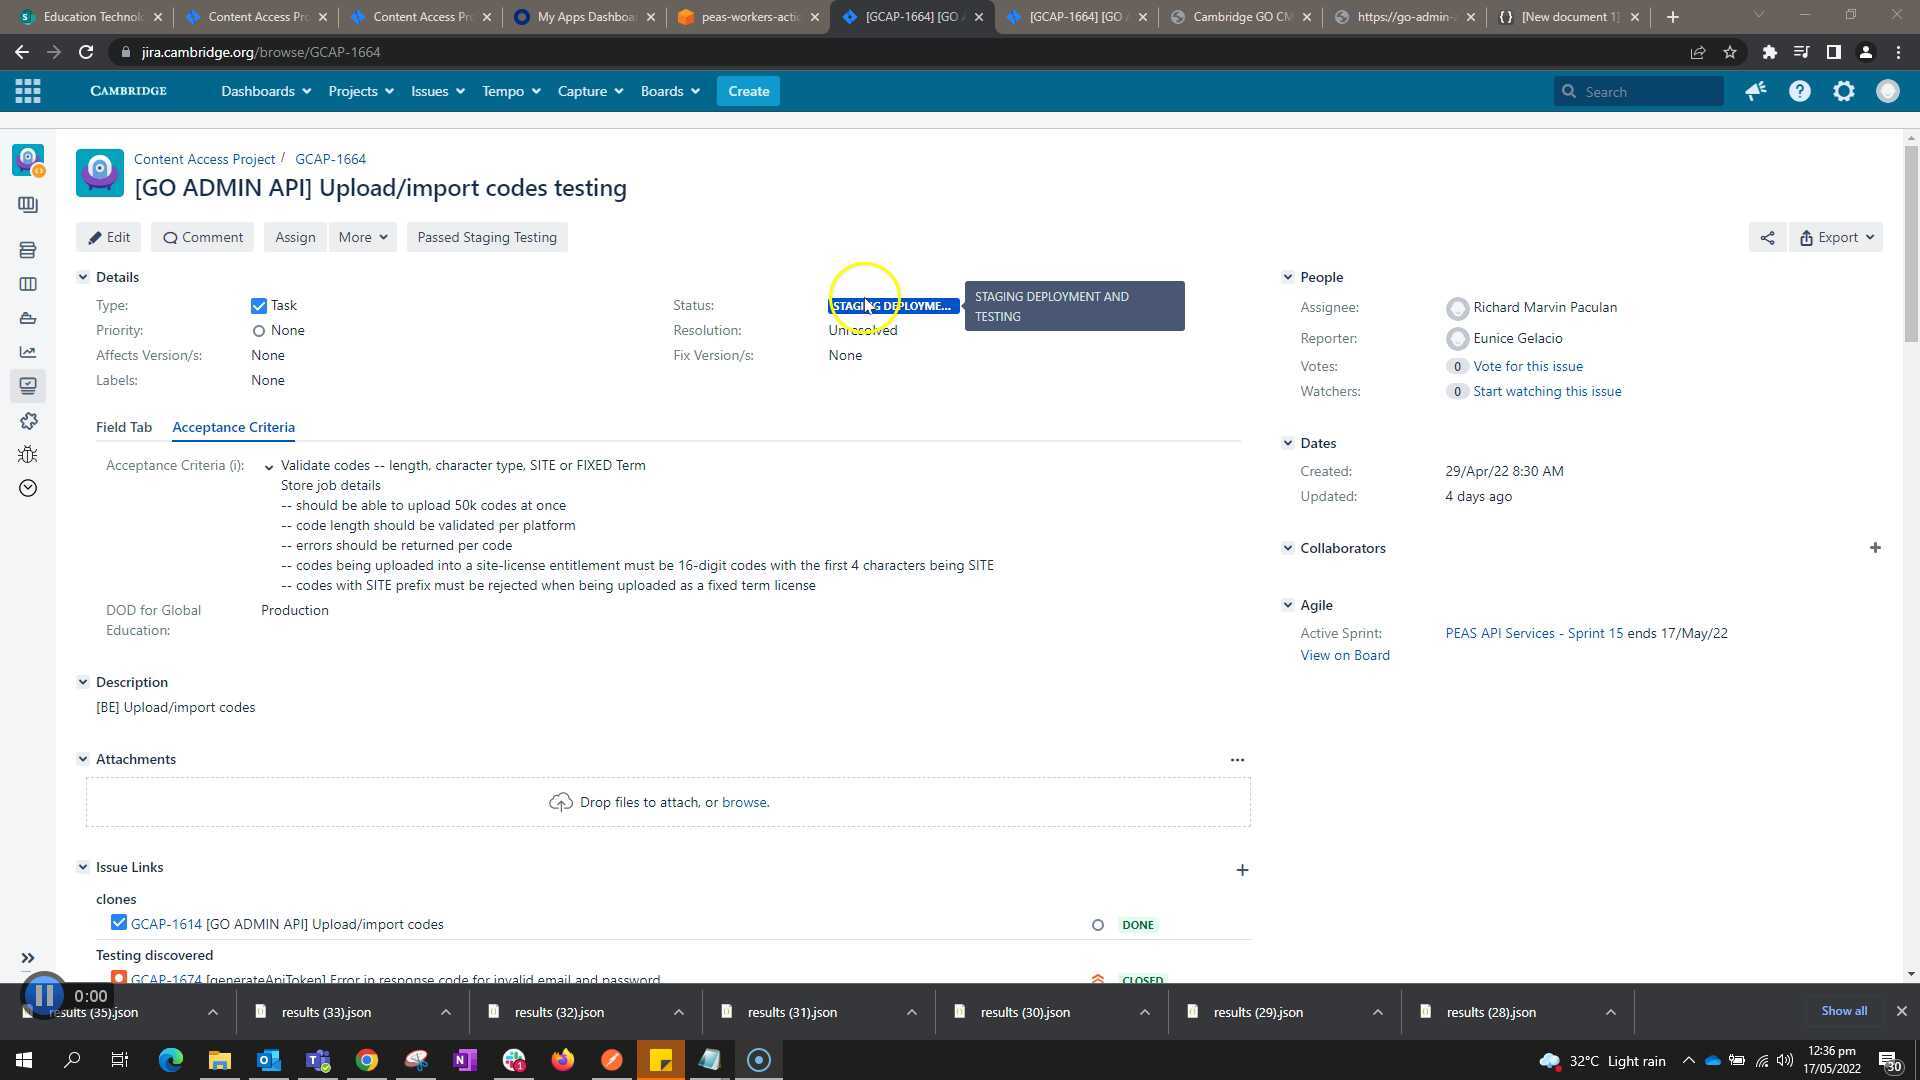Add a collaborator with the plus icon
Viewport: 1920px width, 1080px height.
coord(1874,548)
